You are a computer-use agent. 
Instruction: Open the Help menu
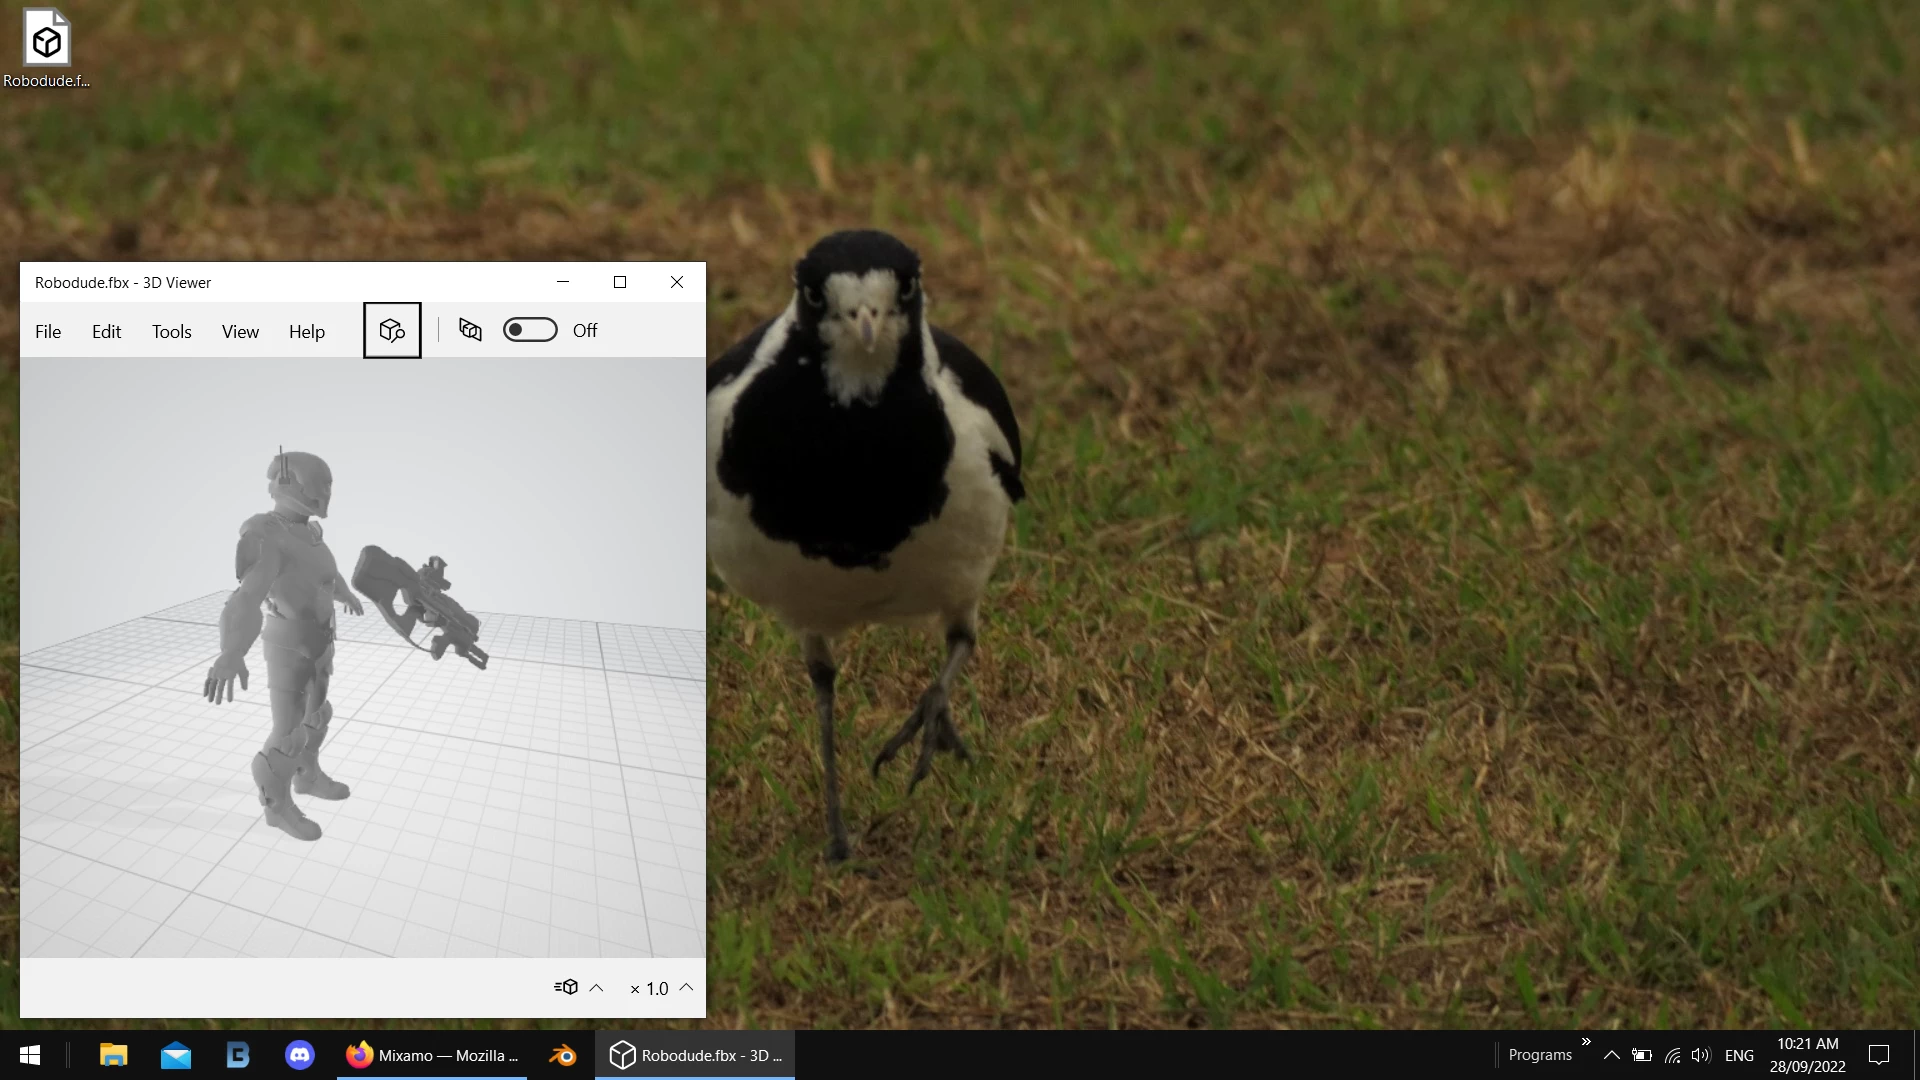tap(307, 332)
